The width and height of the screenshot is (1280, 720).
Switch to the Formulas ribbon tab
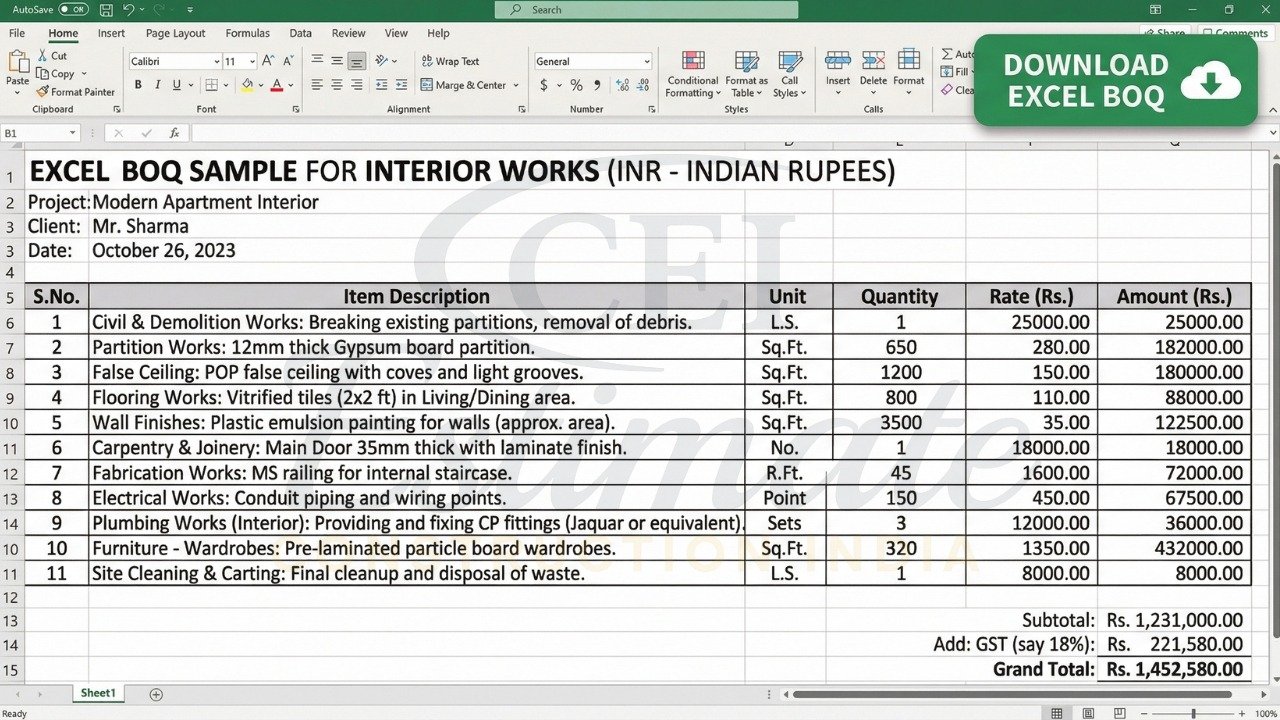pyautogui.click(x=247, y=33)
